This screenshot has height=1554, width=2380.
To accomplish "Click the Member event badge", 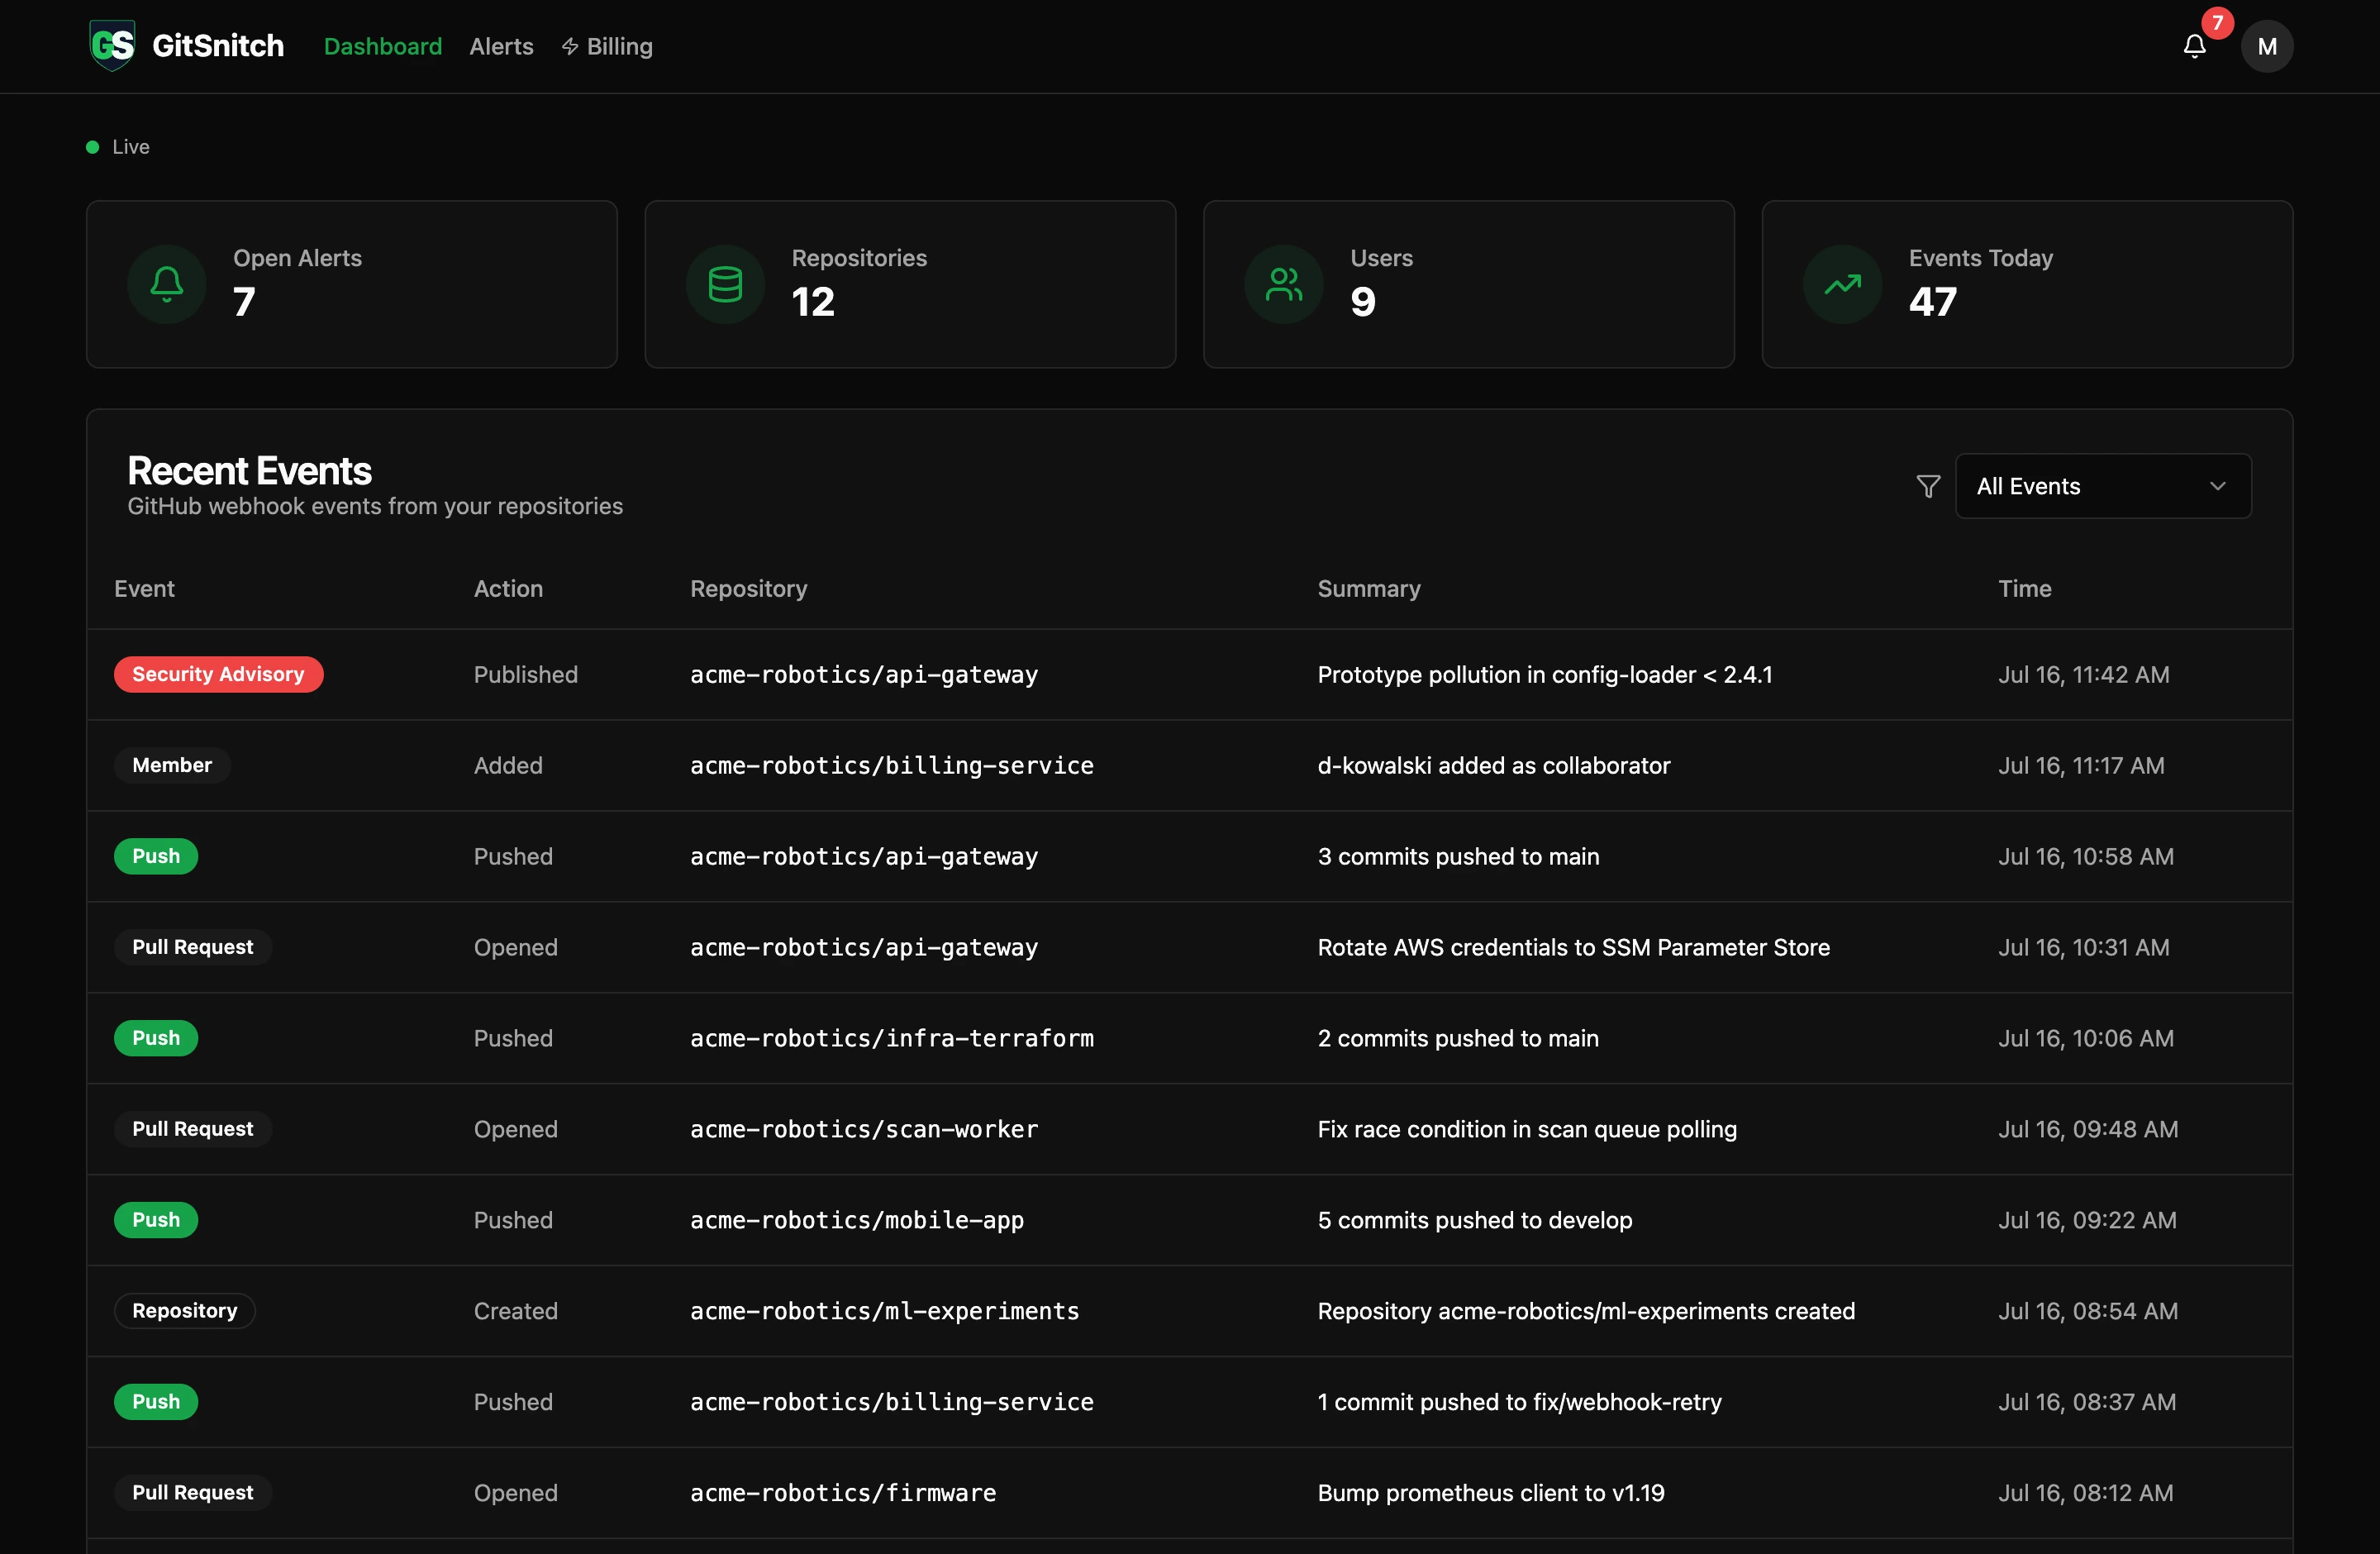I will [172, 765].
